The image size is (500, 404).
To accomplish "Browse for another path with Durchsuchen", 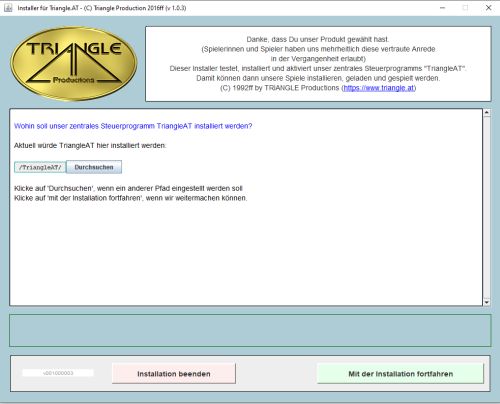I will click(x=94, y=167).
